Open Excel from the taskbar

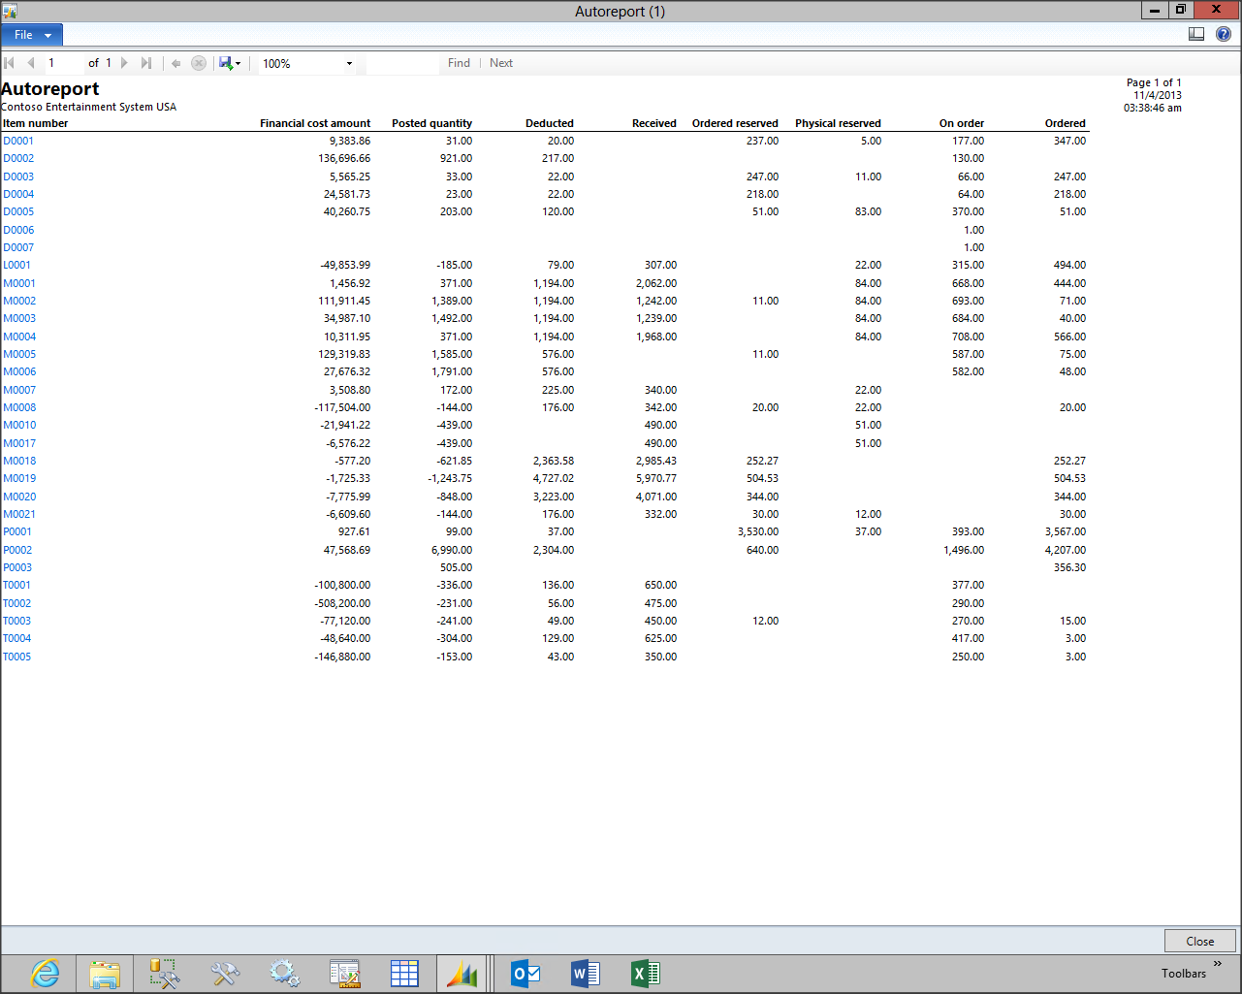pyautogui.click(x=645, y=973)
